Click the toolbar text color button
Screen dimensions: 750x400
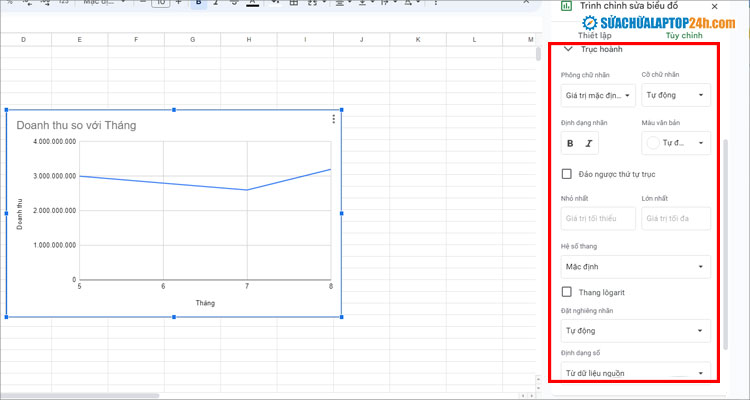coord(252,4)
